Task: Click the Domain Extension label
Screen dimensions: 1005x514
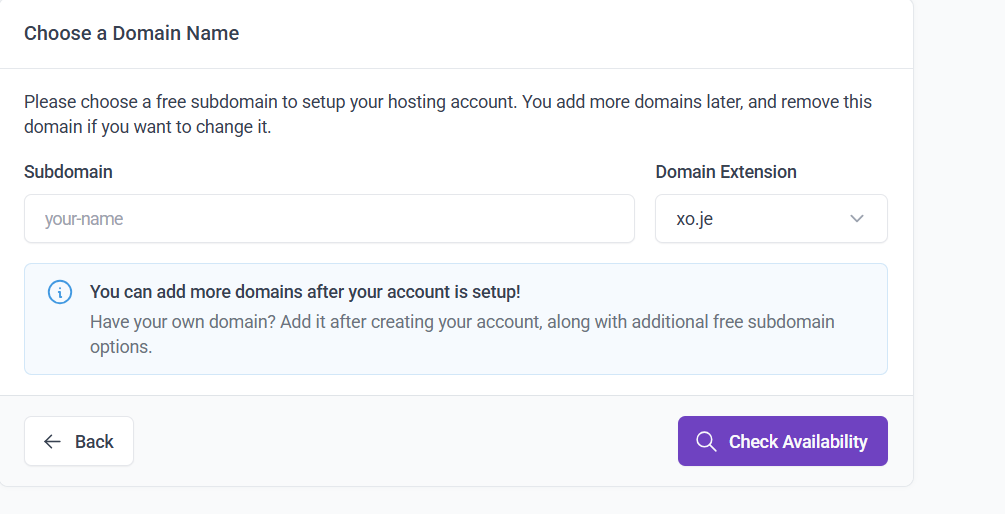Action: pyautogui.click(x=726, y=172)
